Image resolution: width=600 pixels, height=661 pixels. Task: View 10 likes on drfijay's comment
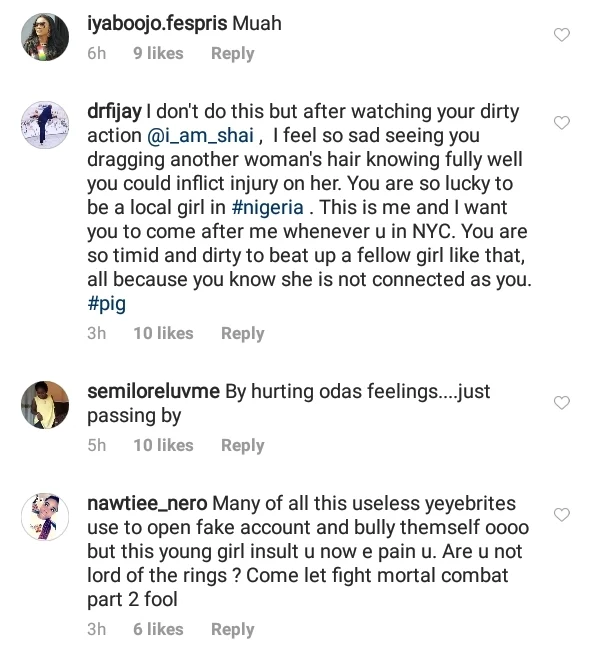pyautogui.click(x=163, y=333)
